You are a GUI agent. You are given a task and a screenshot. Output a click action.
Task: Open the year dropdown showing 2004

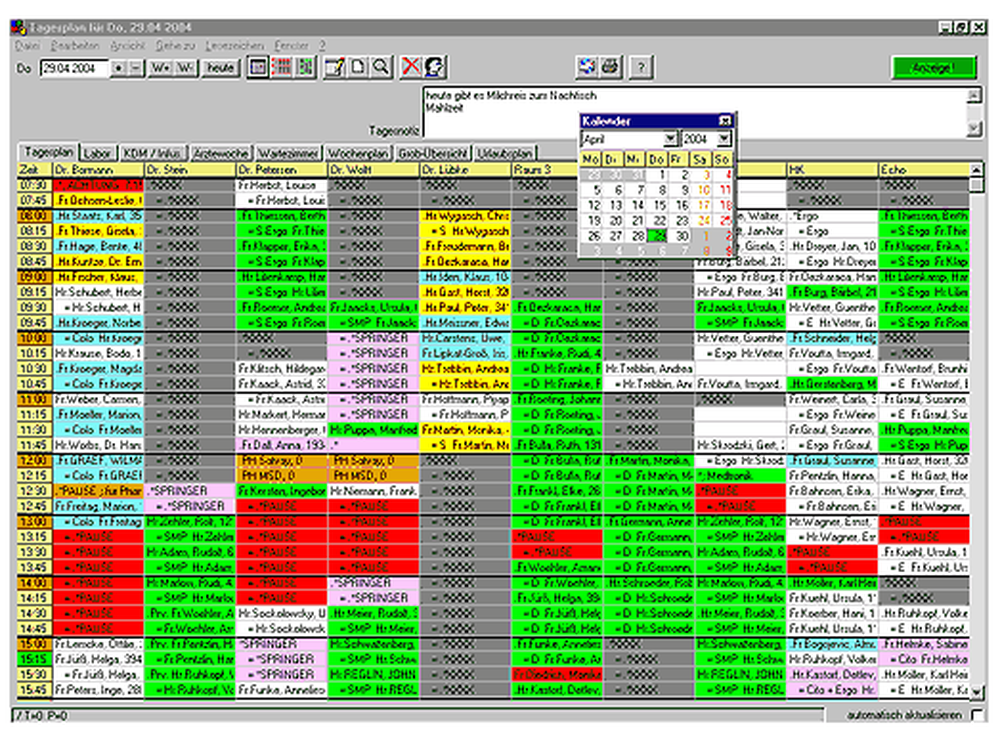[x=723, y=138]
